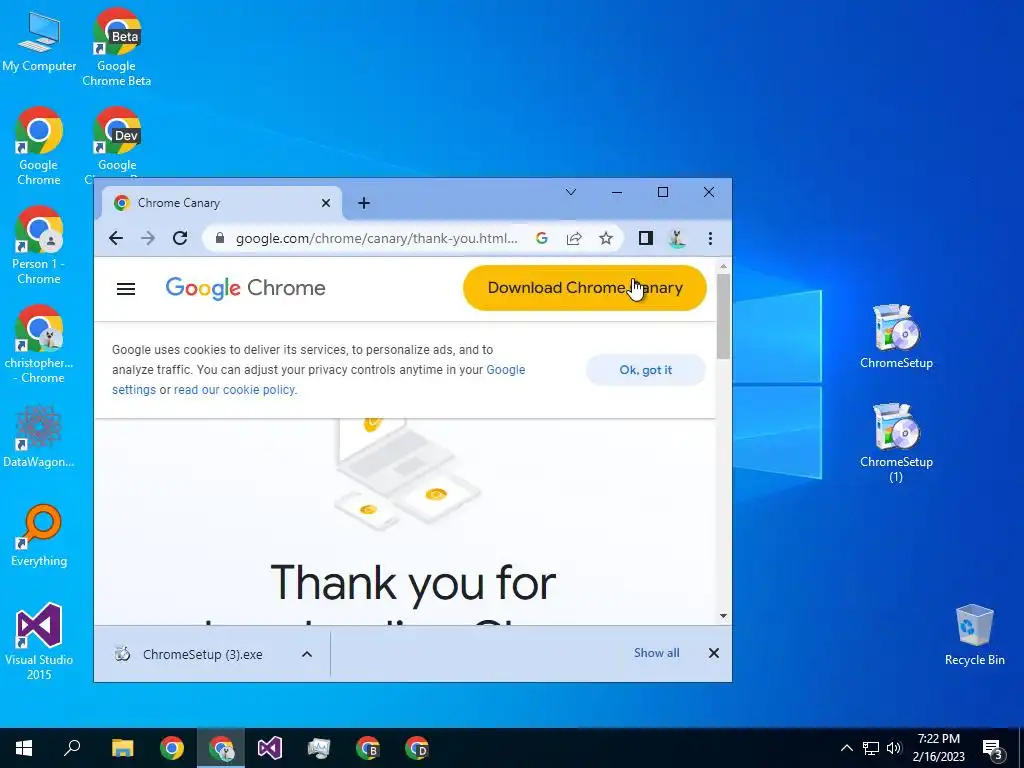This screenshot has height=768, width=1024.
Task: Close the downloads bar
Action: point(714,653)
